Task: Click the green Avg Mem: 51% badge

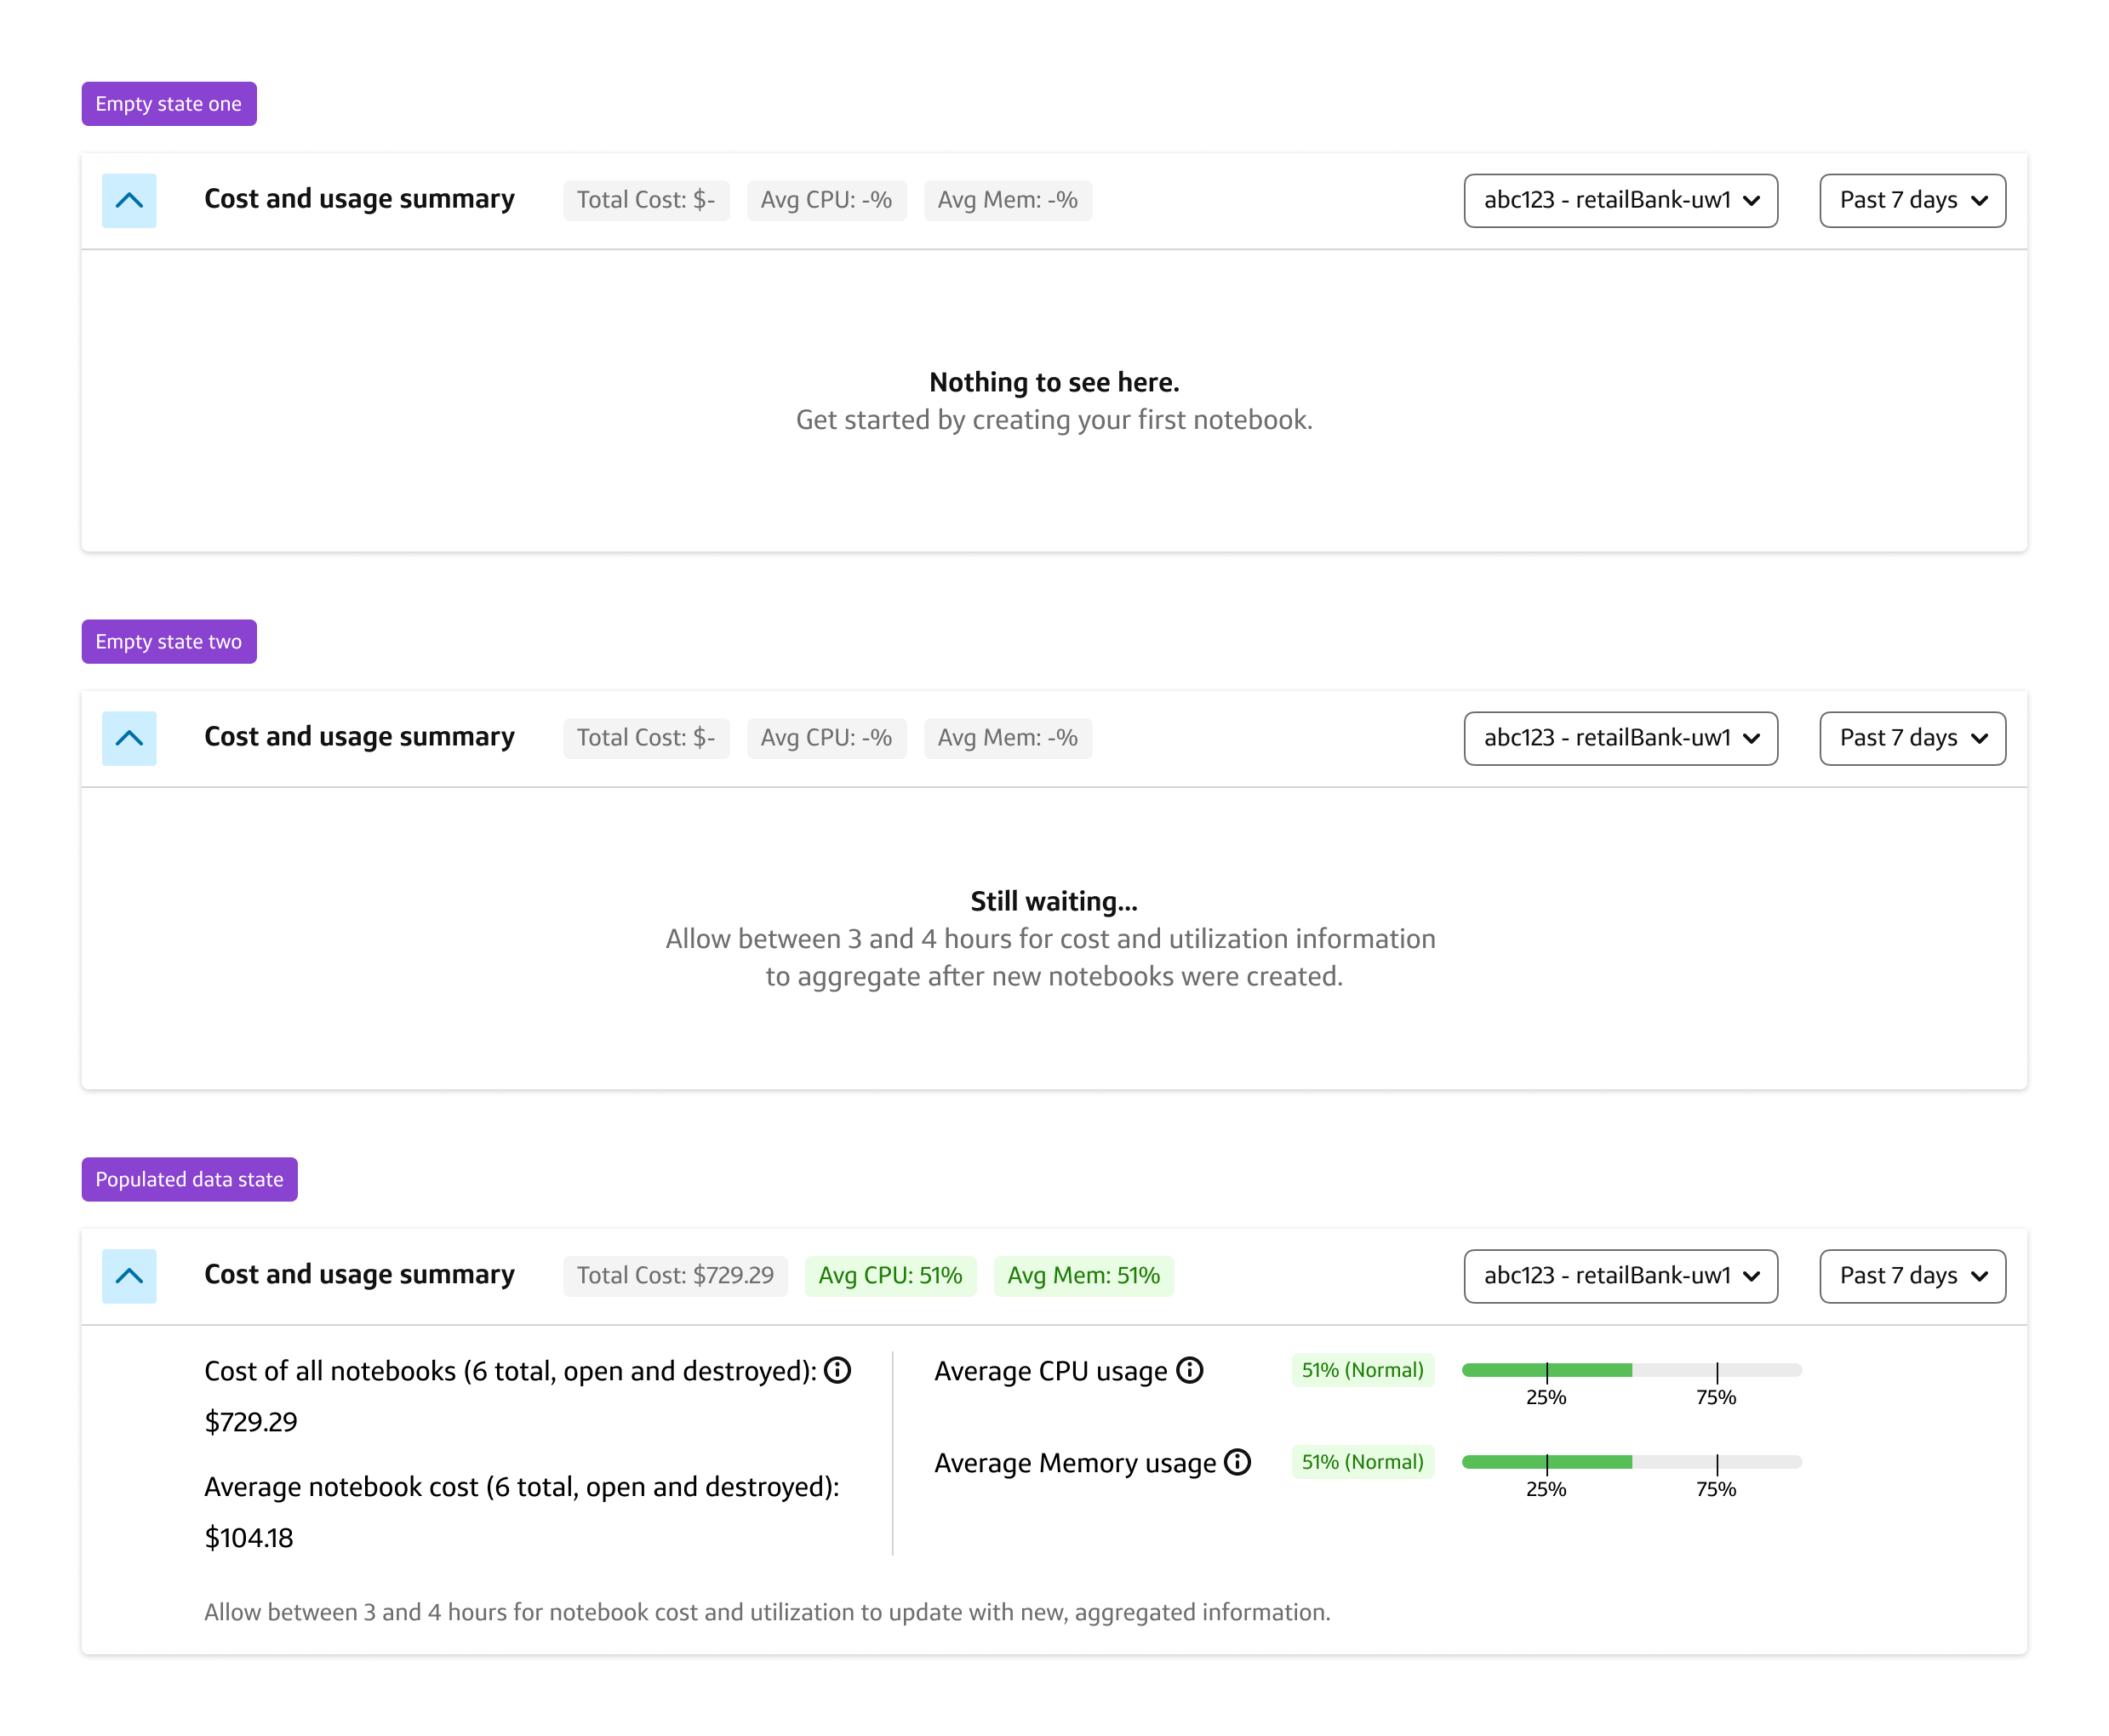Action: click(x=1082, y=1275)
